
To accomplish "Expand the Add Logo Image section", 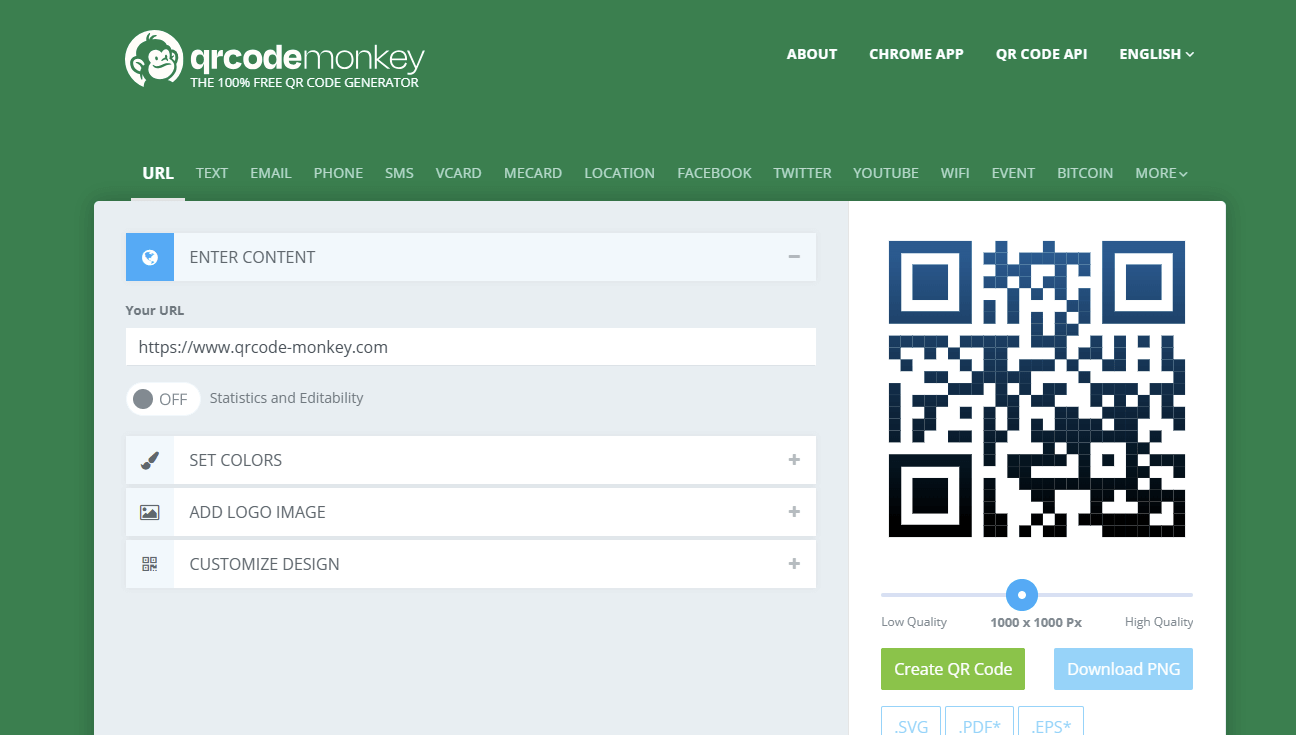I will click(x=794, y=512).
